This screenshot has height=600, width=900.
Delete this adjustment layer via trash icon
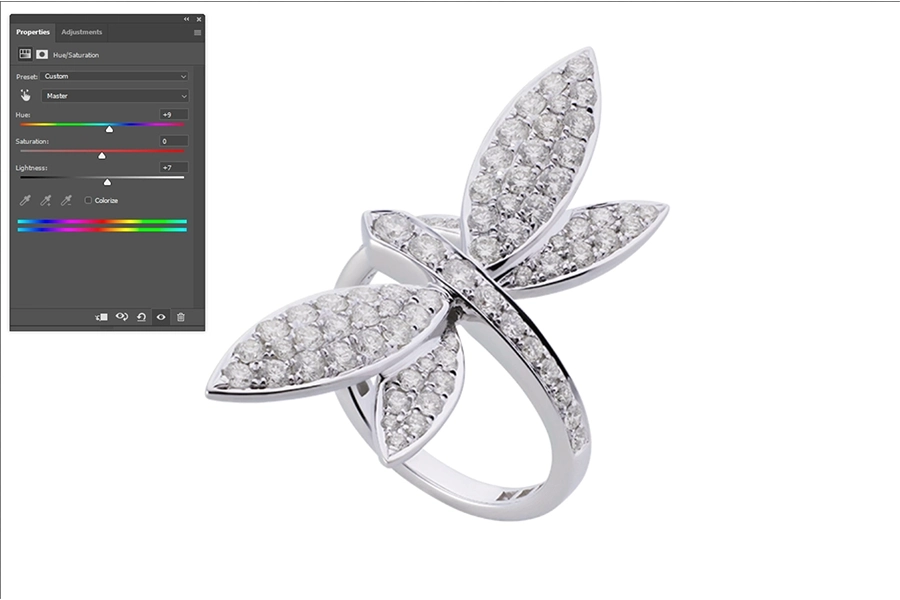pyautogui.click(x=180, y=316)
